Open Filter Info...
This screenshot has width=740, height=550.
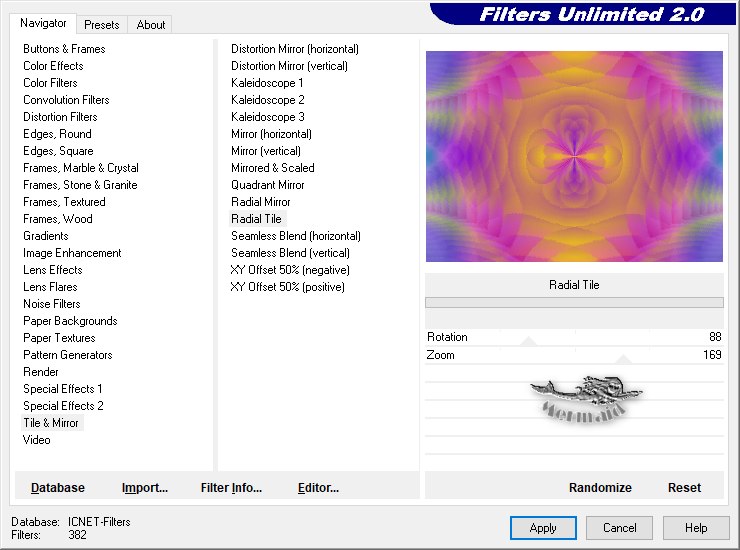231,488
